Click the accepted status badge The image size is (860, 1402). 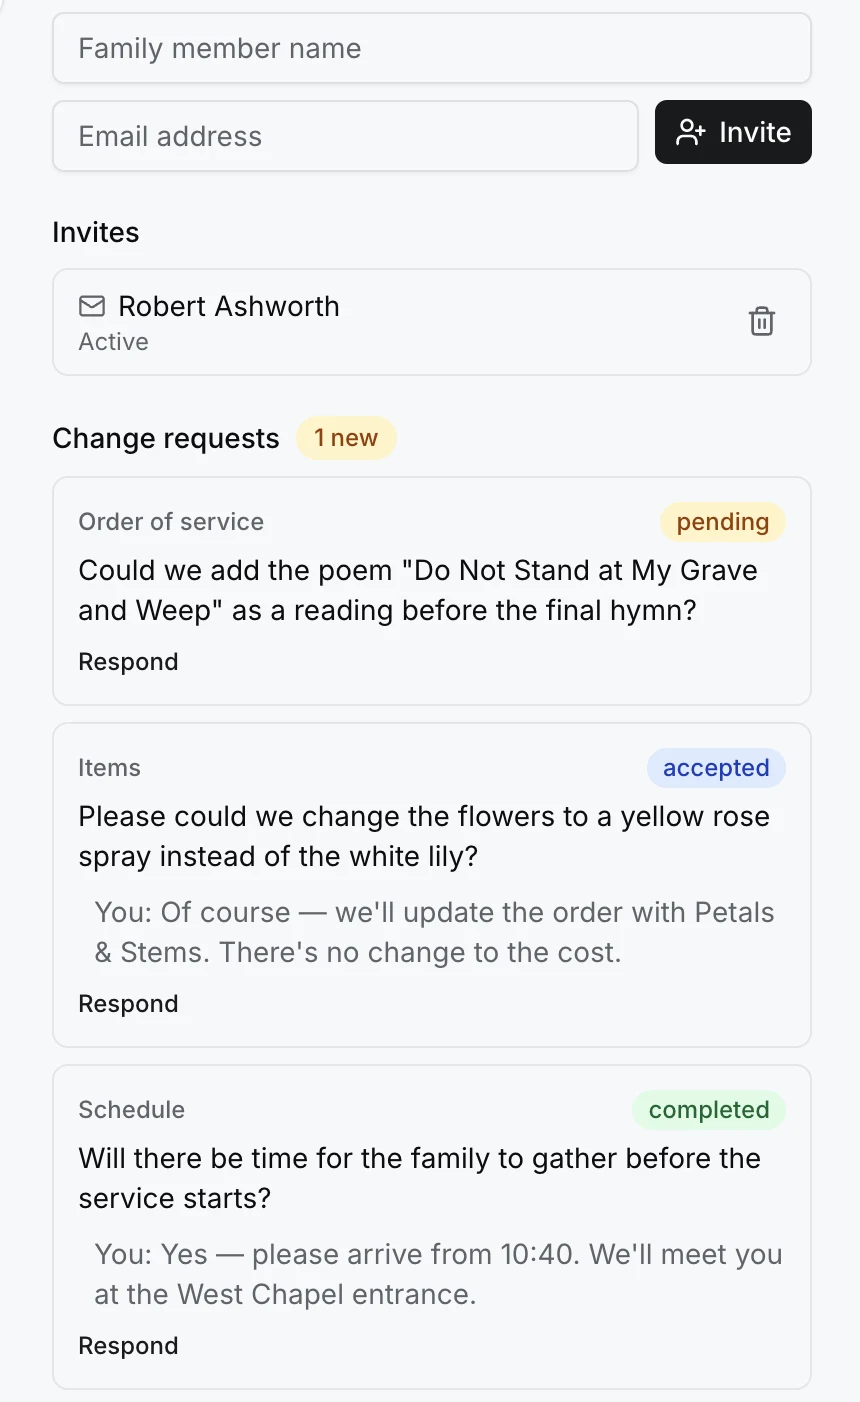click(x=716, y=768)
